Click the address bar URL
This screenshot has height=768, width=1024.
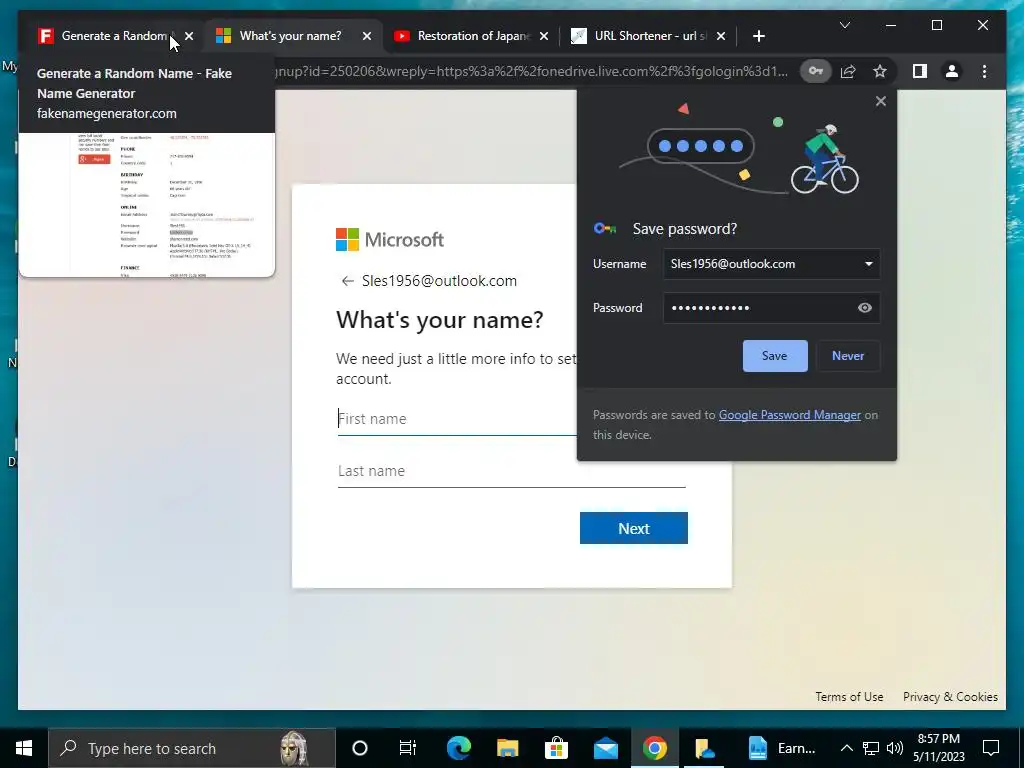point(532,71)
